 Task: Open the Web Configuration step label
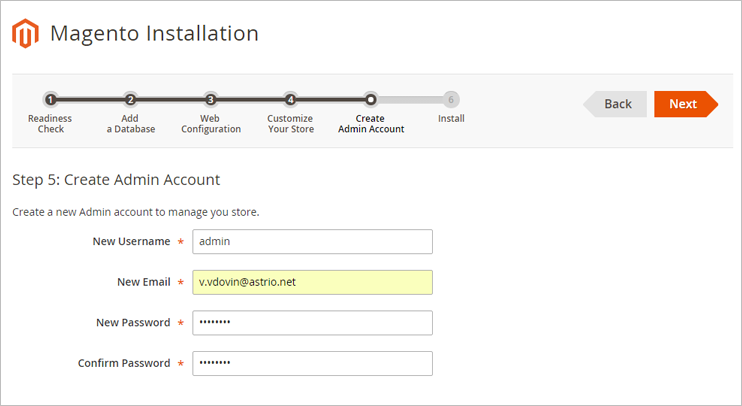coord(211,124)
